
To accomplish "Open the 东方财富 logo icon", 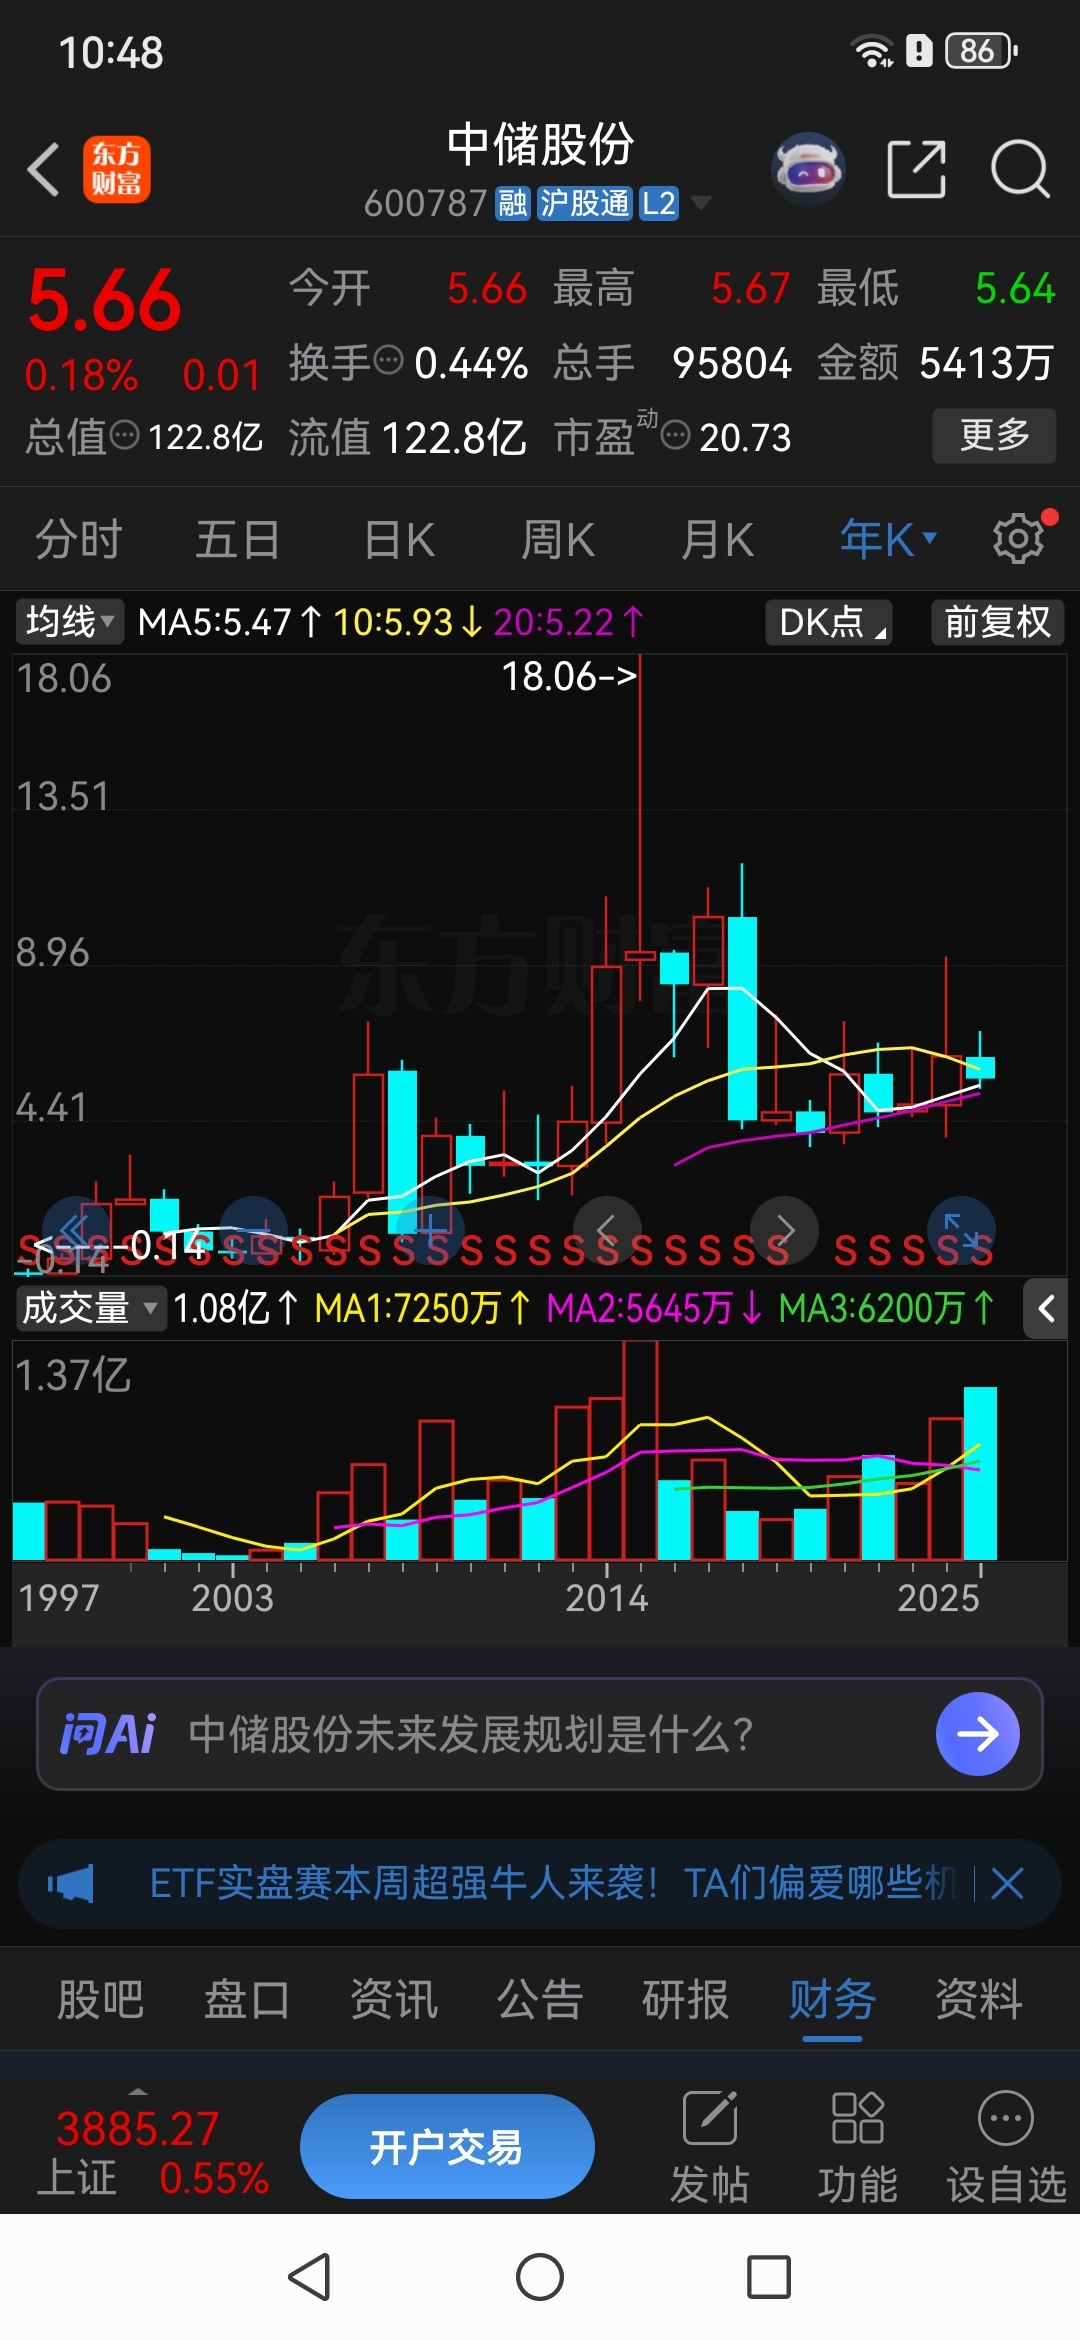I will [x=117, y=169].
